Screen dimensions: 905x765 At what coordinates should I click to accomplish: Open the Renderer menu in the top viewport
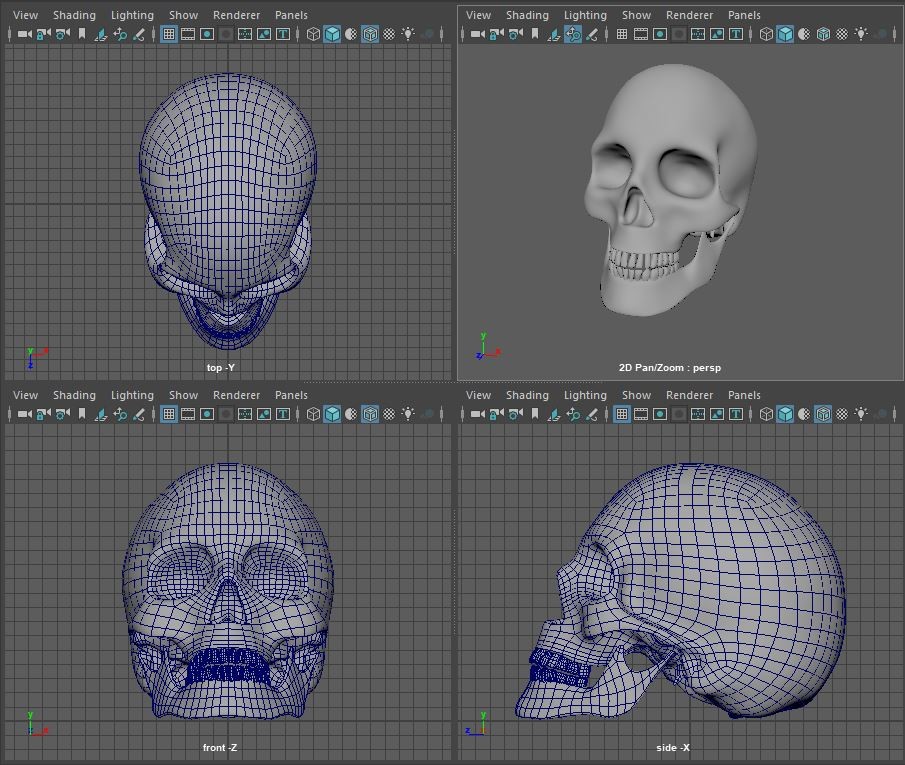[x=237, y=15]
